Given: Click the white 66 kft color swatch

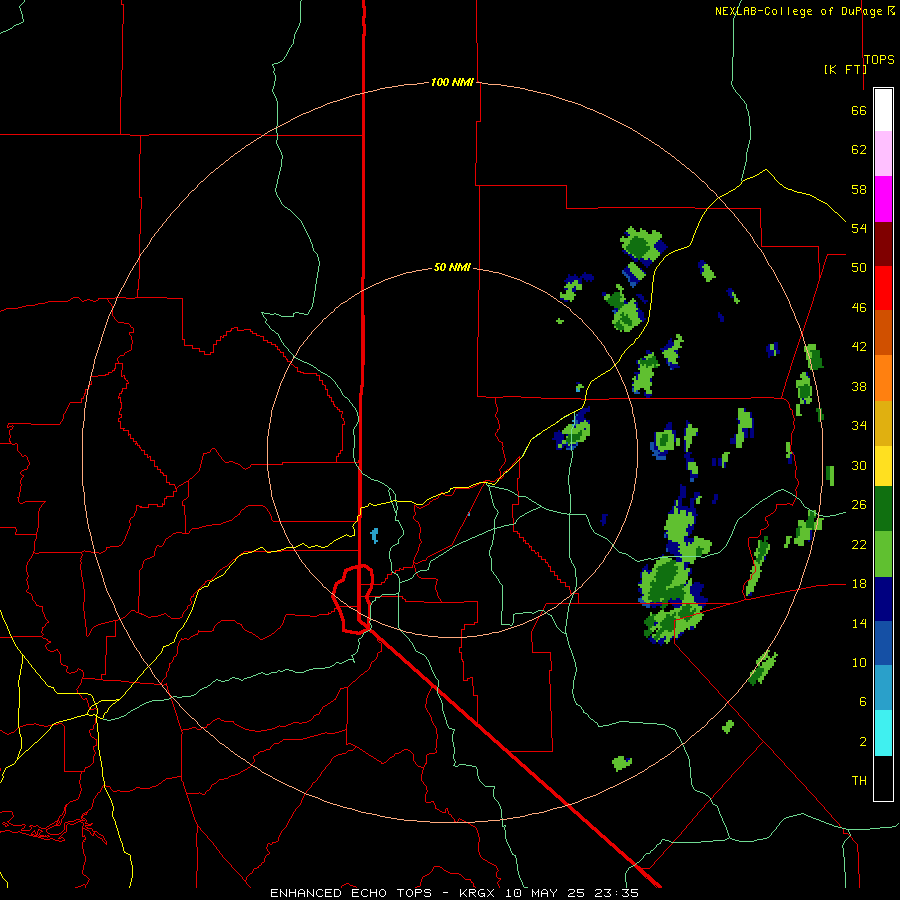Looking at the screenshot, I should [x=883, y=110].
